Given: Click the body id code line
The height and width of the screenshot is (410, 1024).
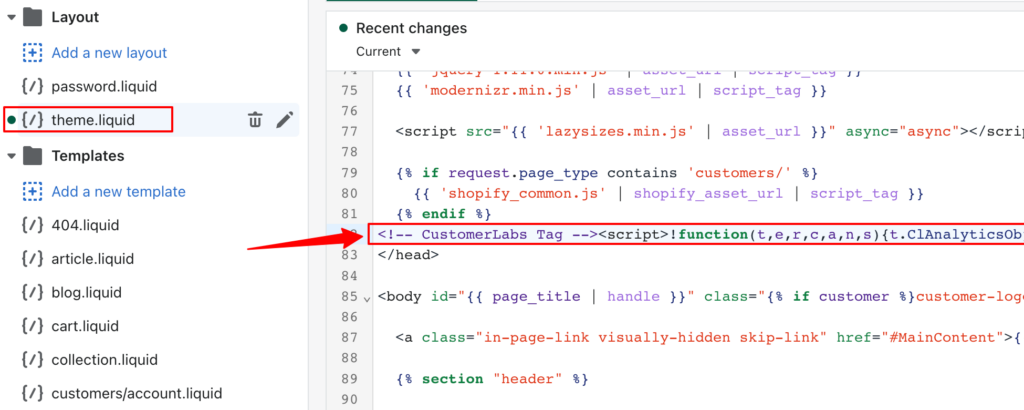Looking at the screenshot, I should 700,296.
